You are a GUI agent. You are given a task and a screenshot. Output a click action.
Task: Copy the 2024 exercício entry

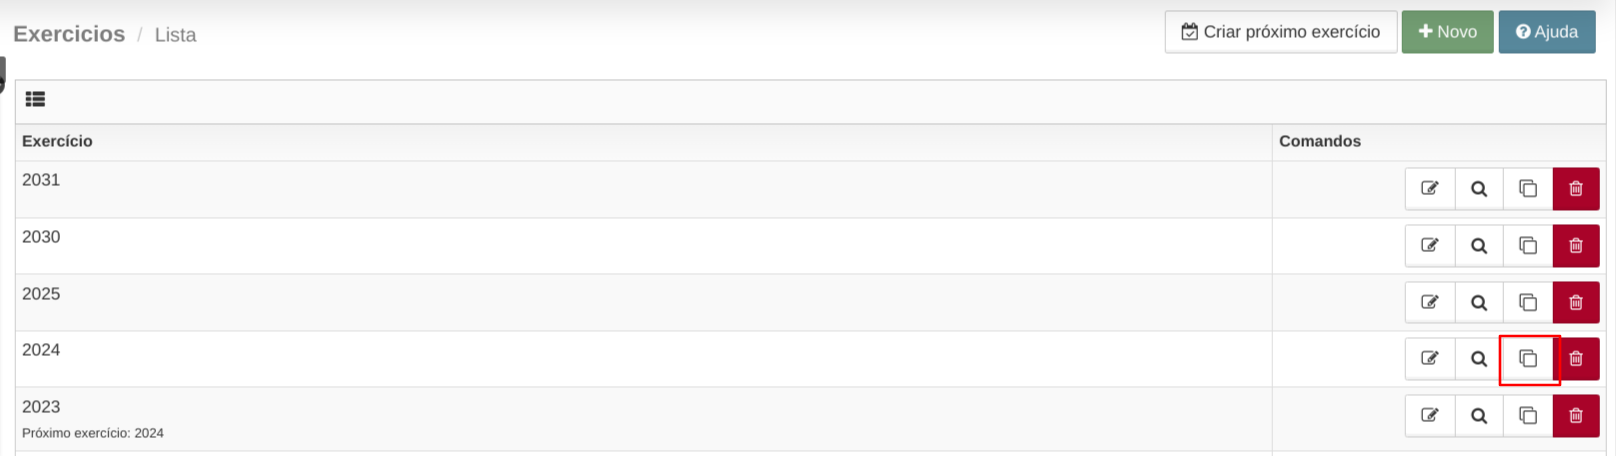(1528, 359)
